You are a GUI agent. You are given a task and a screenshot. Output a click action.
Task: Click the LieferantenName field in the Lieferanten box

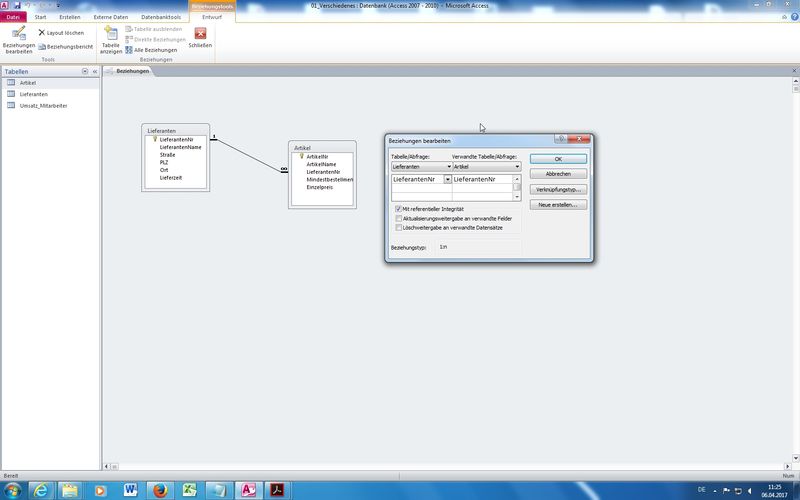pyautogui.click(x=180, y=147)
